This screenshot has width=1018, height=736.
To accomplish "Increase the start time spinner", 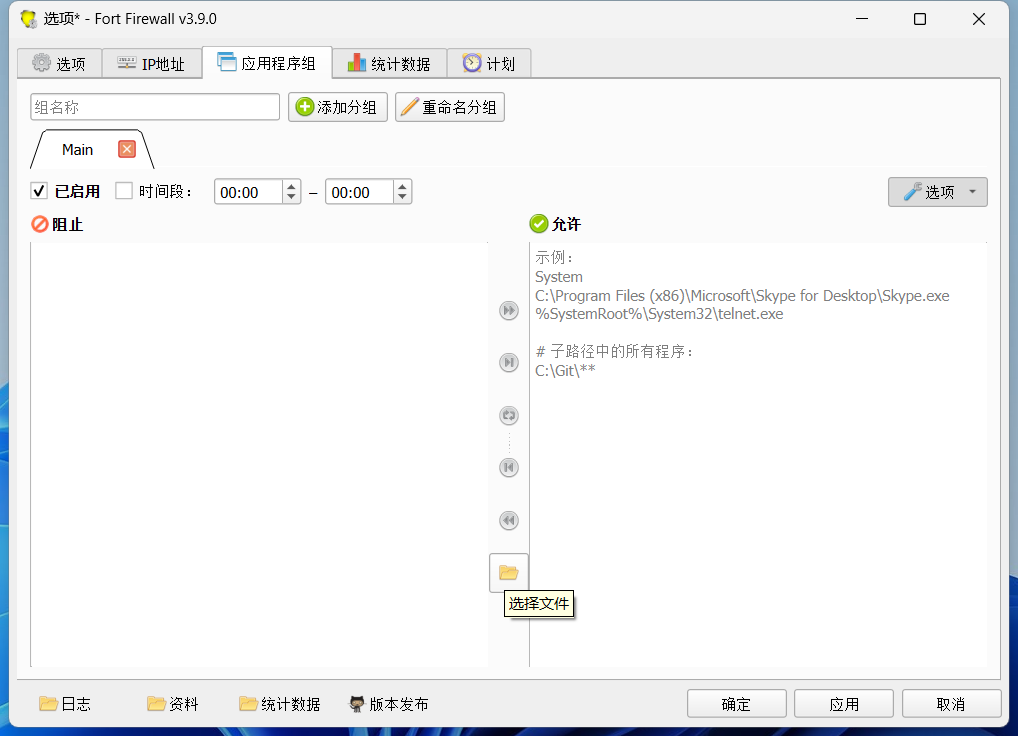I will tap(292, 186).
